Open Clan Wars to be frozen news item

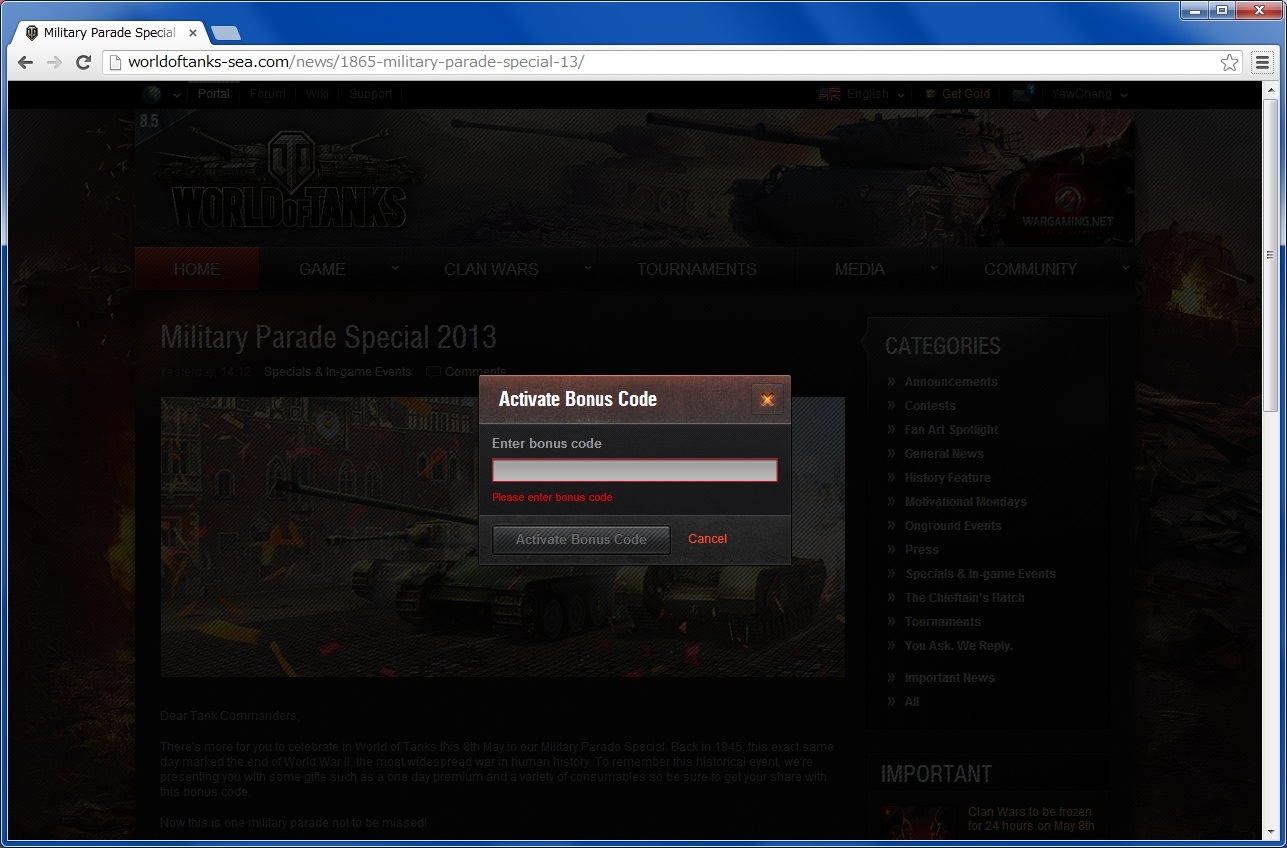click(x=1031, y=819)
